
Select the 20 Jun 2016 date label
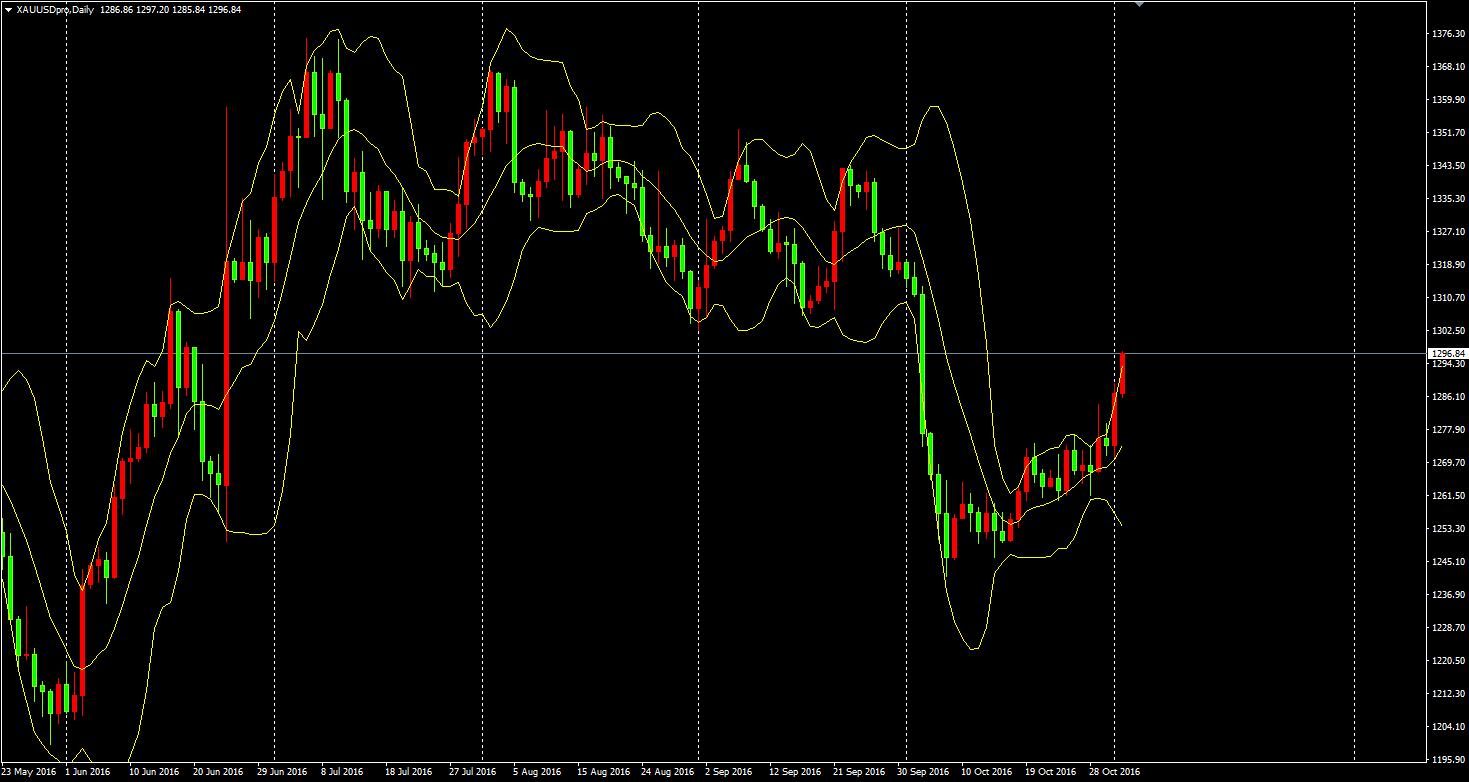pyautogui.click(x=217, y=772)
